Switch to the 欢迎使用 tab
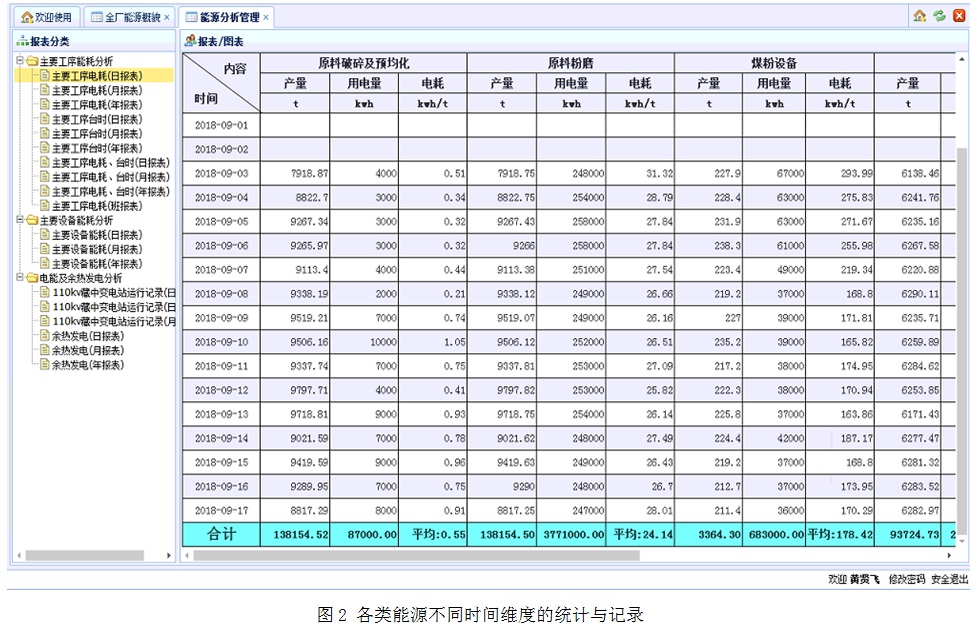The height and width of the screenshot is (626, 979). (46, 18)
